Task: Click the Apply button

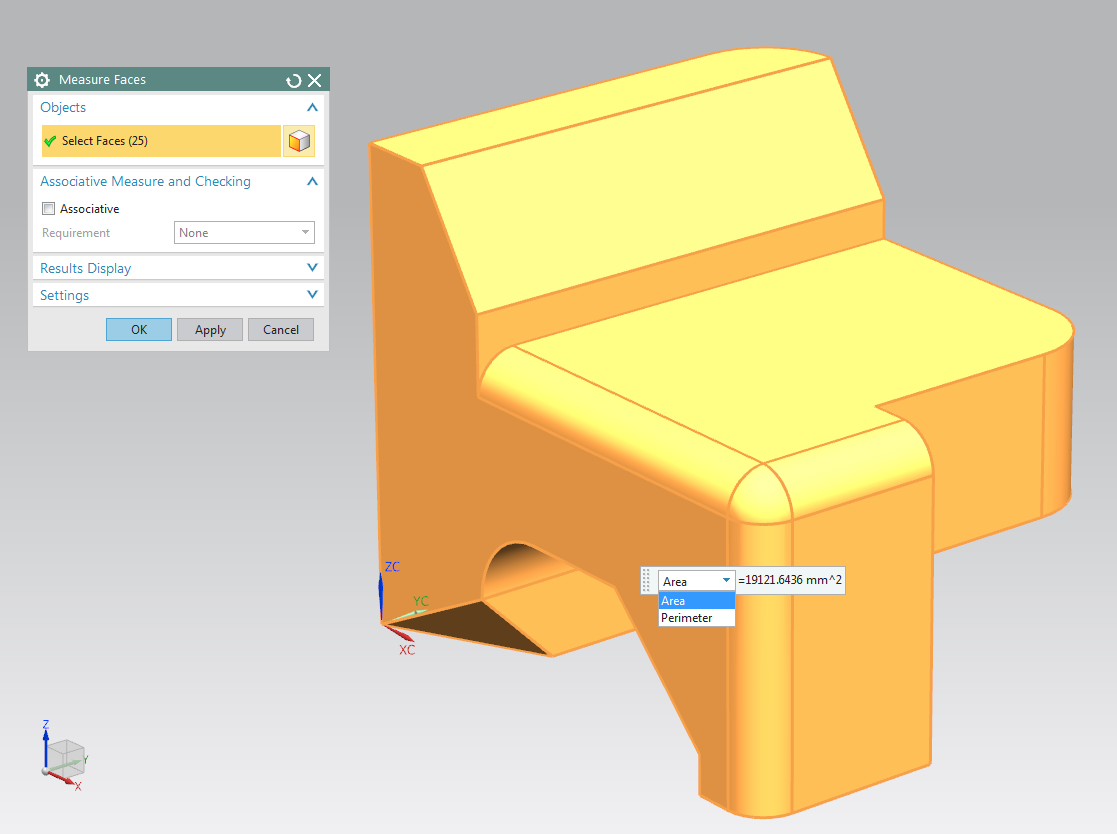Action: [210, 330]
